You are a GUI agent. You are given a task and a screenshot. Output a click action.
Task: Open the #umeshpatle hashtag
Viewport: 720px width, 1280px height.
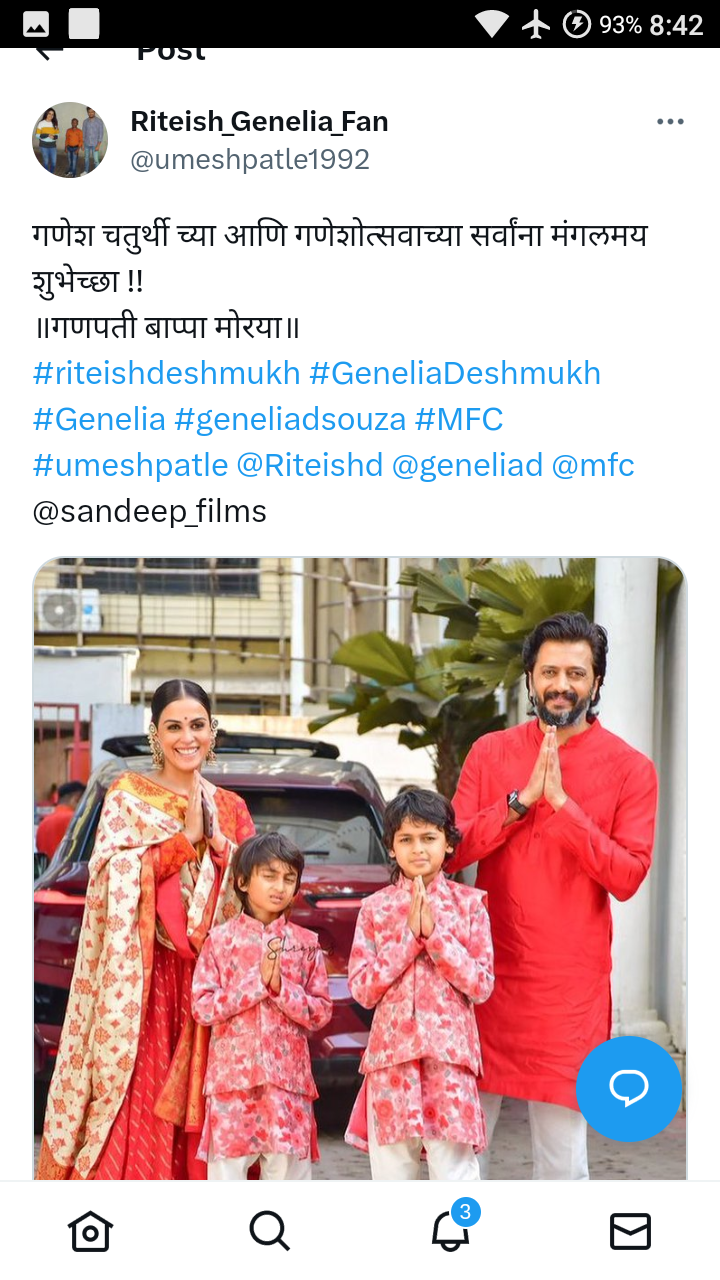coord(130,465)
